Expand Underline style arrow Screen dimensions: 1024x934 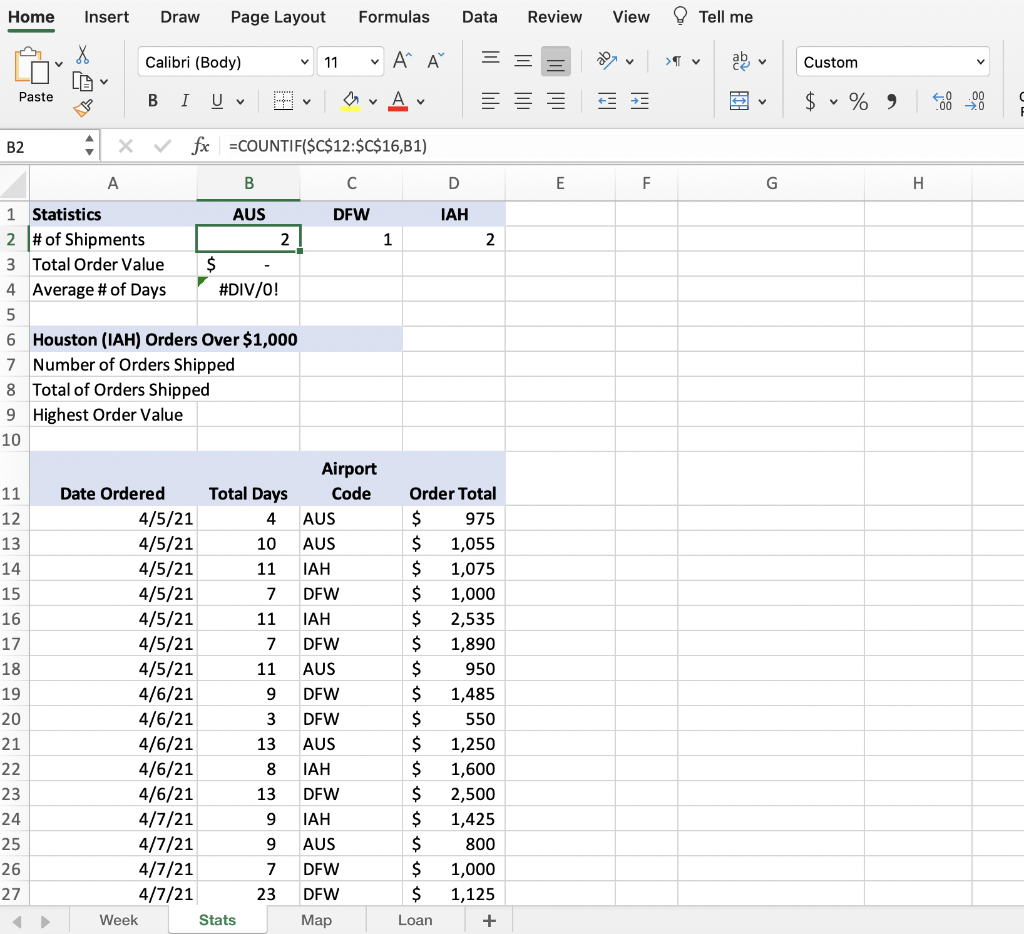pyautogui.click(x=240, y=101)
